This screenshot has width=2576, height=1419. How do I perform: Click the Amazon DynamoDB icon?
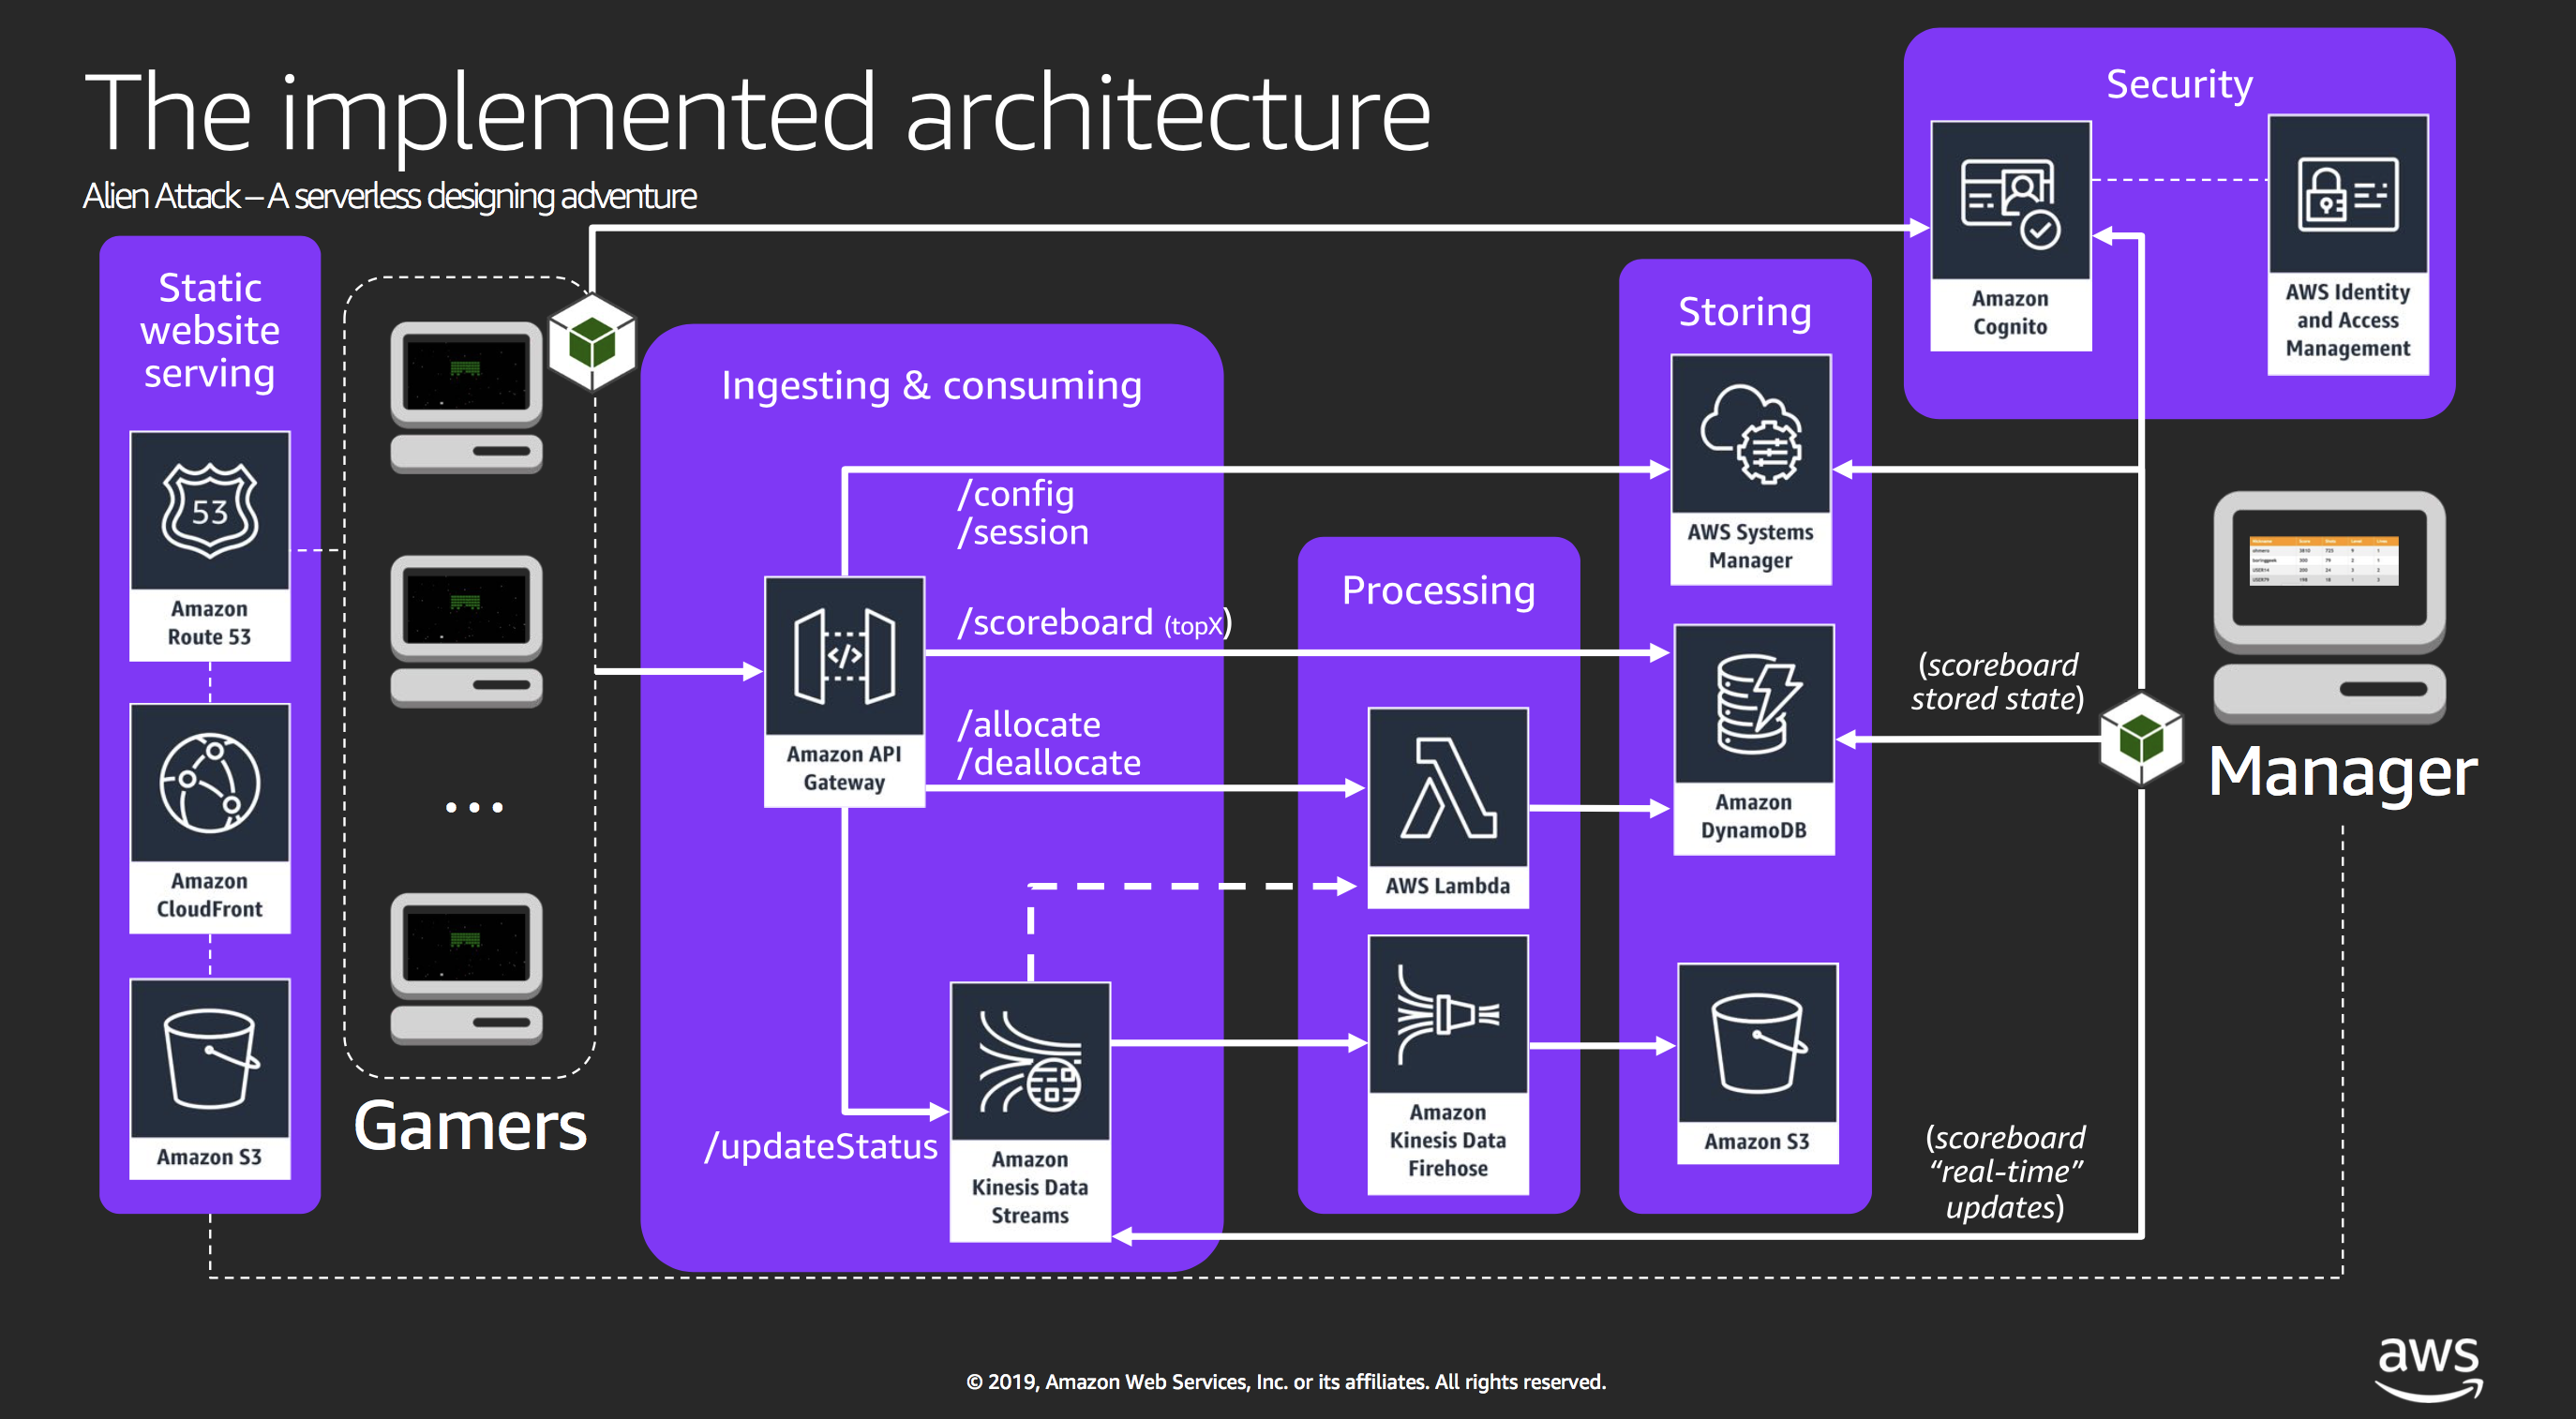[x=1753, y=704]
